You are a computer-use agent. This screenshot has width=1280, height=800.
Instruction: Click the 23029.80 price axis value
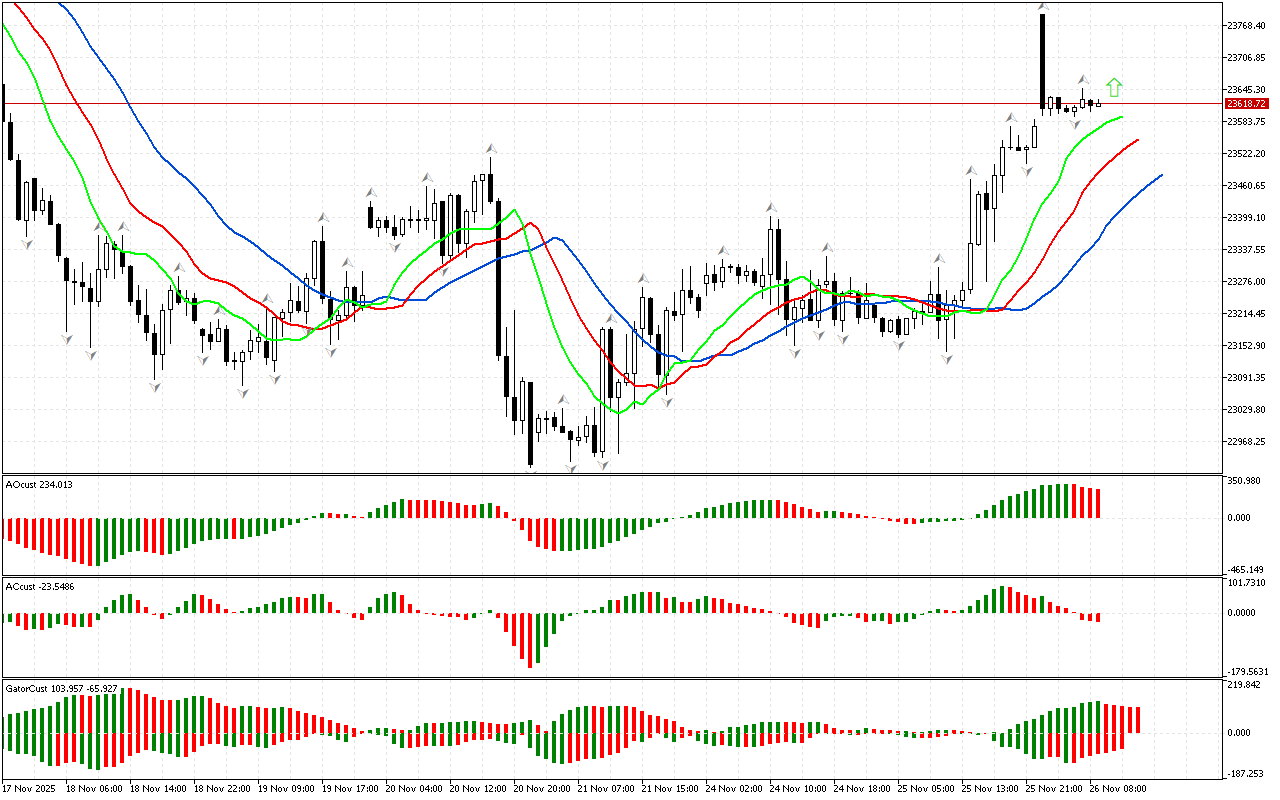1246,410
